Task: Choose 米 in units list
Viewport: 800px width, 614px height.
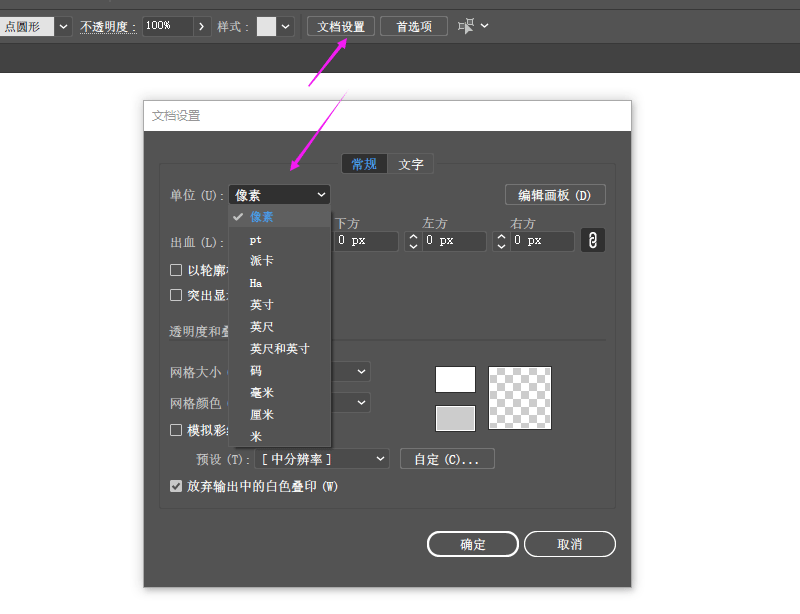Action: click(x=280, y=437)
